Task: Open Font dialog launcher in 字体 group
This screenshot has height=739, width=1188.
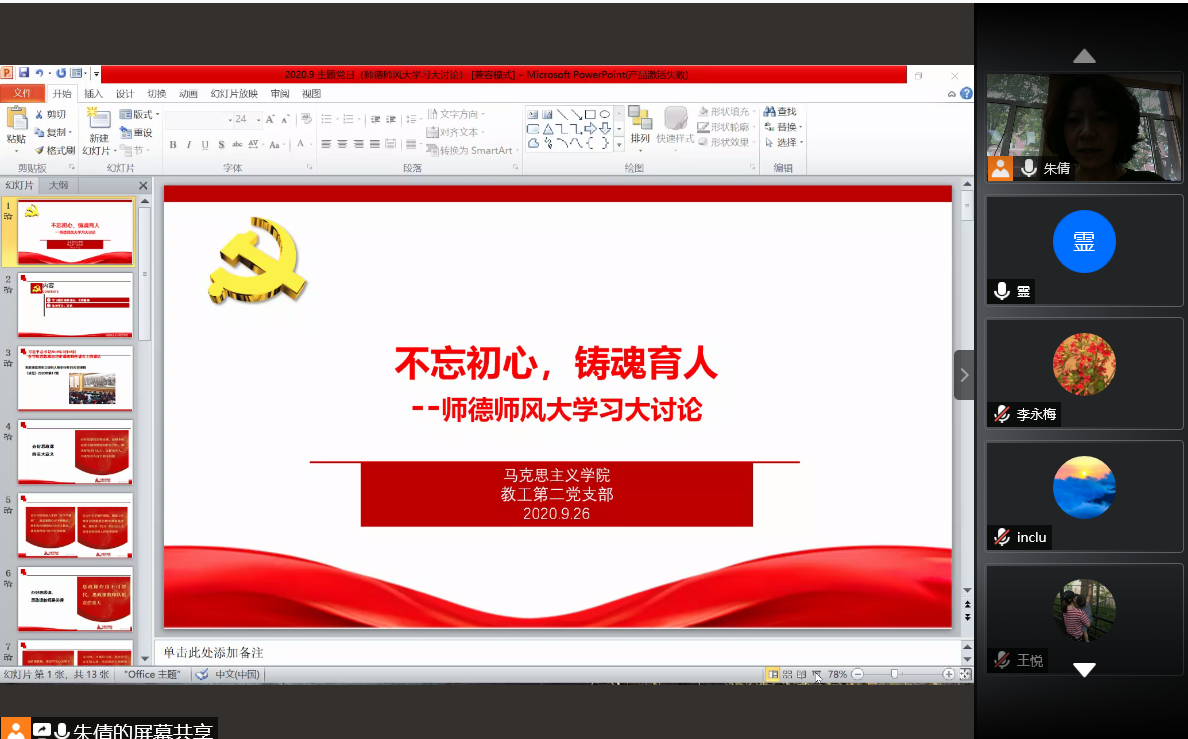Action: point(309,167)
